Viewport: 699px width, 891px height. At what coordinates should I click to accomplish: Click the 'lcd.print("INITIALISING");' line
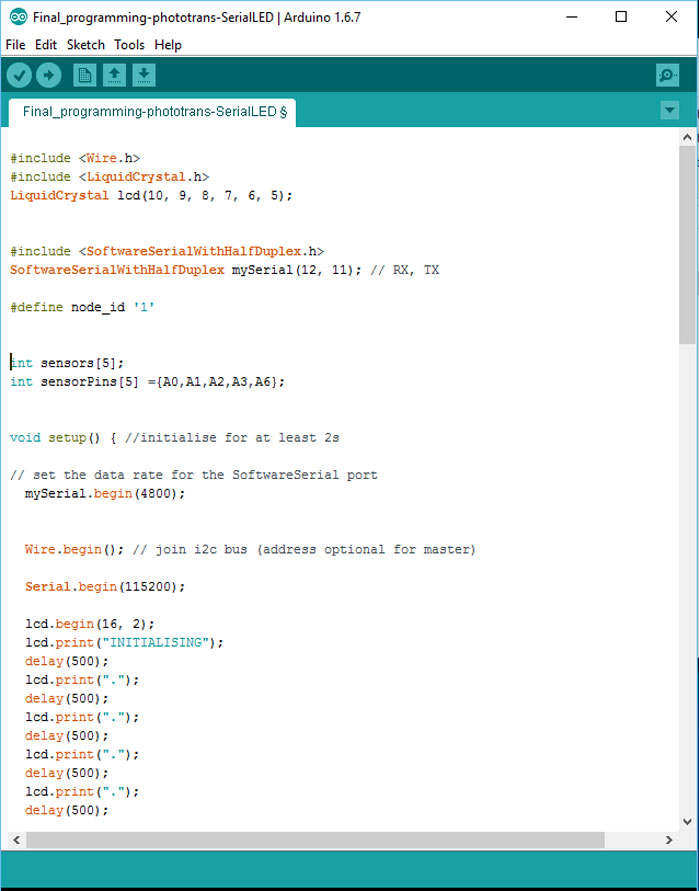click(x=124, y=642)
